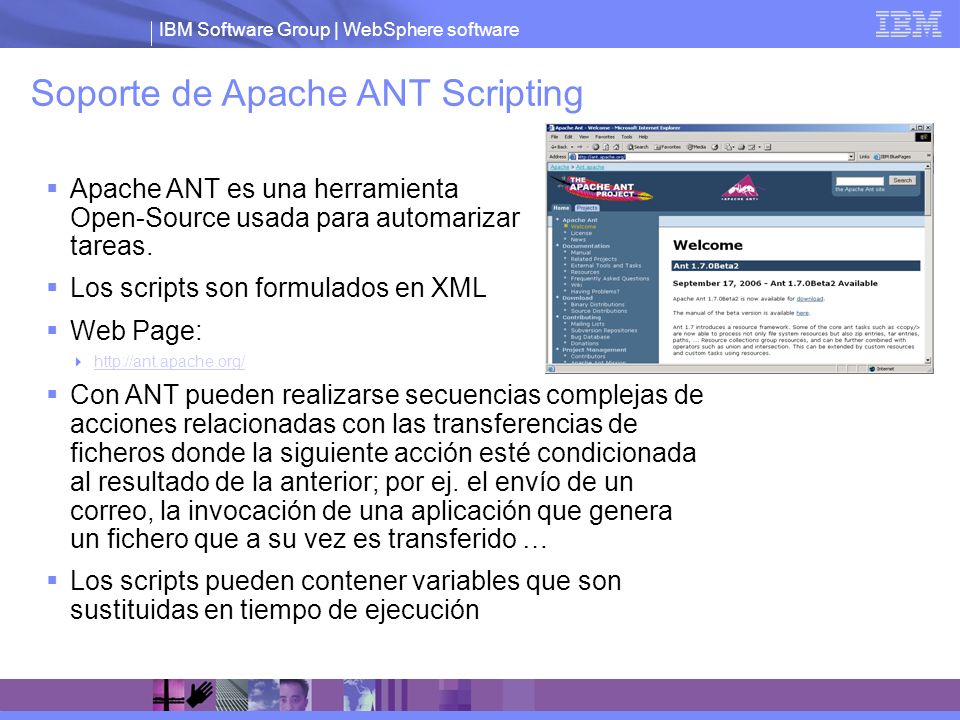Open the Favorites menu in menu bar
Image resolution: width=960 pixels, height=720 pixels.
[605, 137]
